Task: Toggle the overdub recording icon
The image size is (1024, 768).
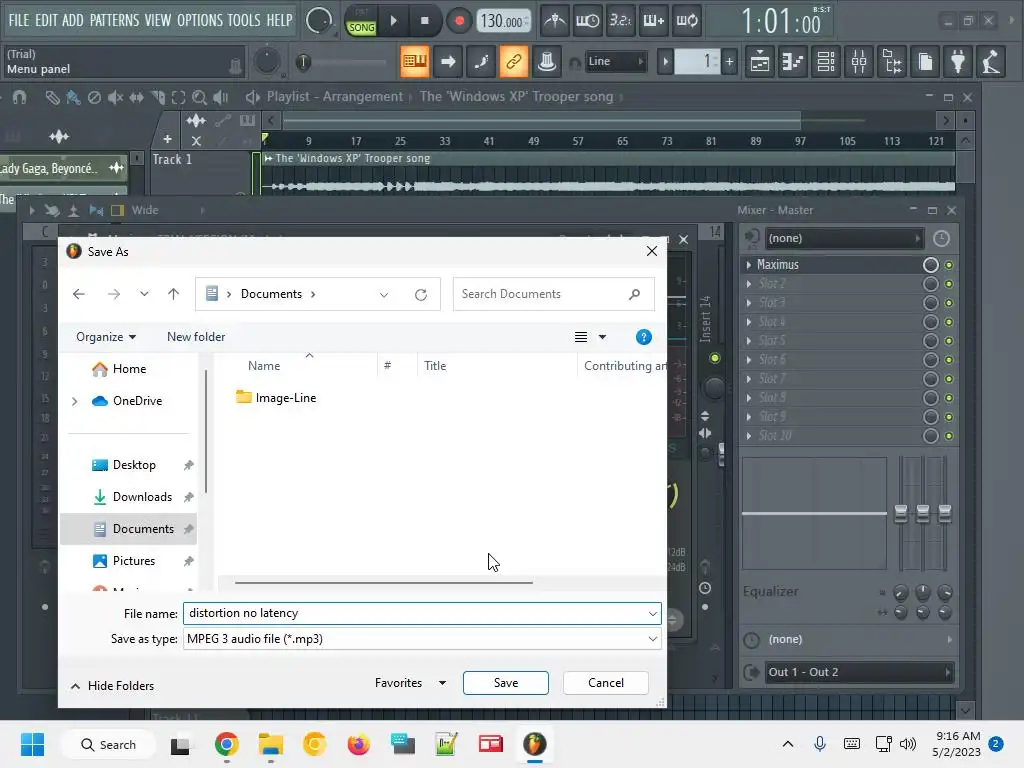Action: [653, 21]
